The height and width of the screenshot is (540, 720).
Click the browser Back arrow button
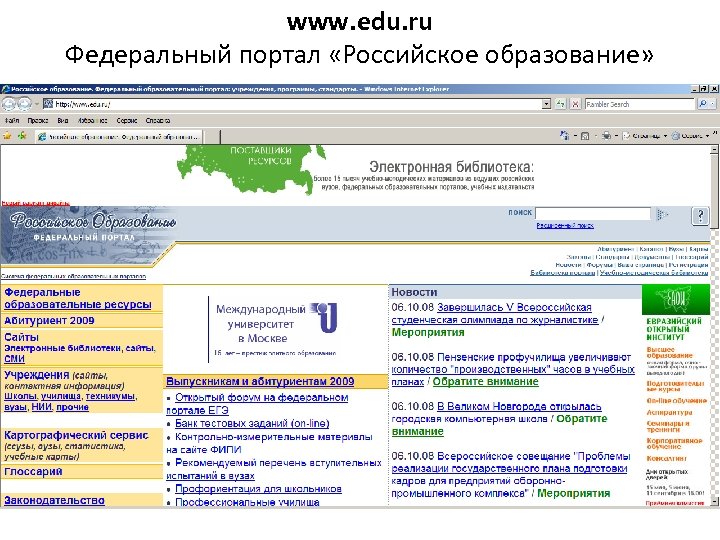[9, 104]
